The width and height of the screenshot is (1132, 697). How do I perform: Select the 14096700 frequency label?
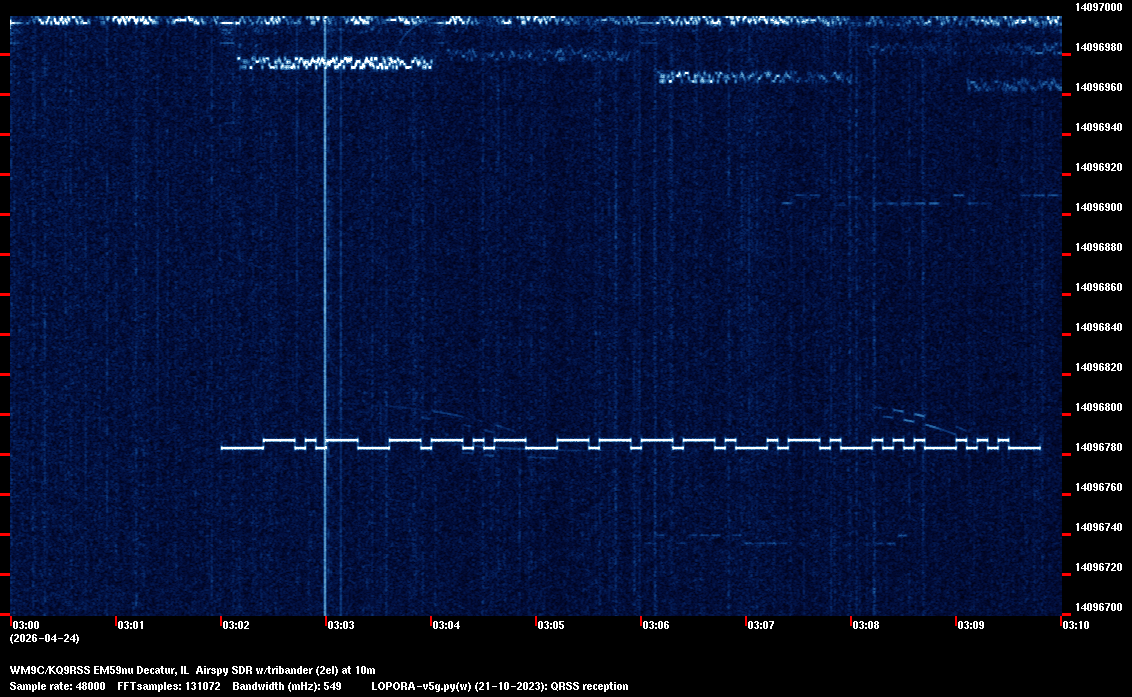[x=1098, y=607]
